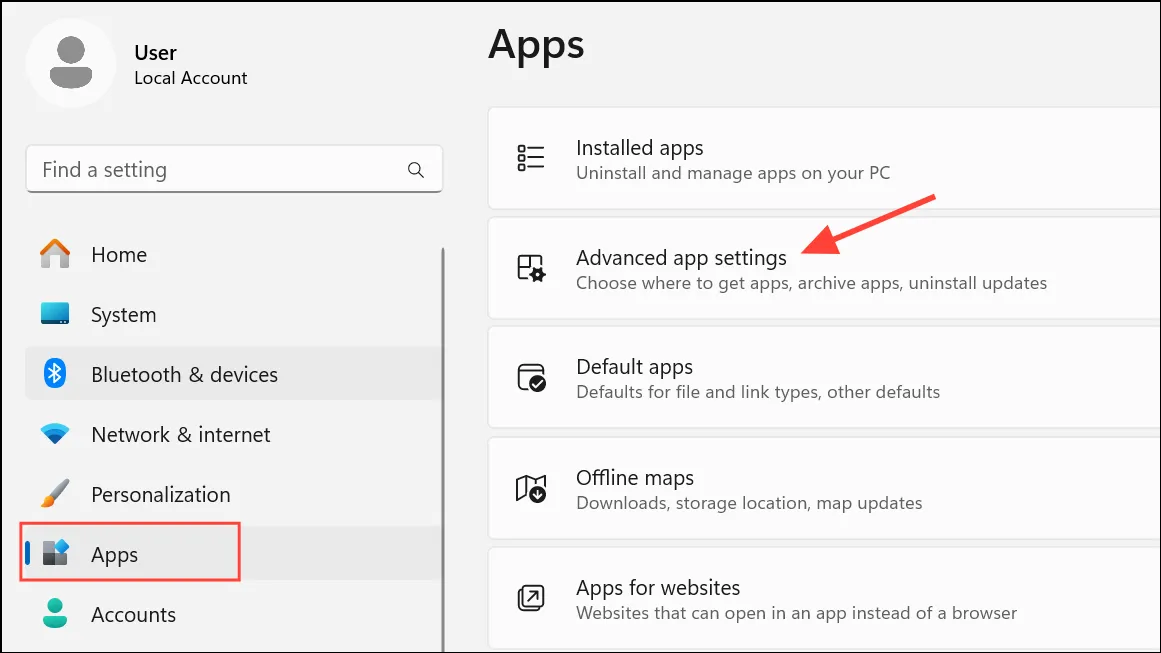The image size is (1161, 653).
Task: Click the Apps page heading
Action: coord(537,46)
